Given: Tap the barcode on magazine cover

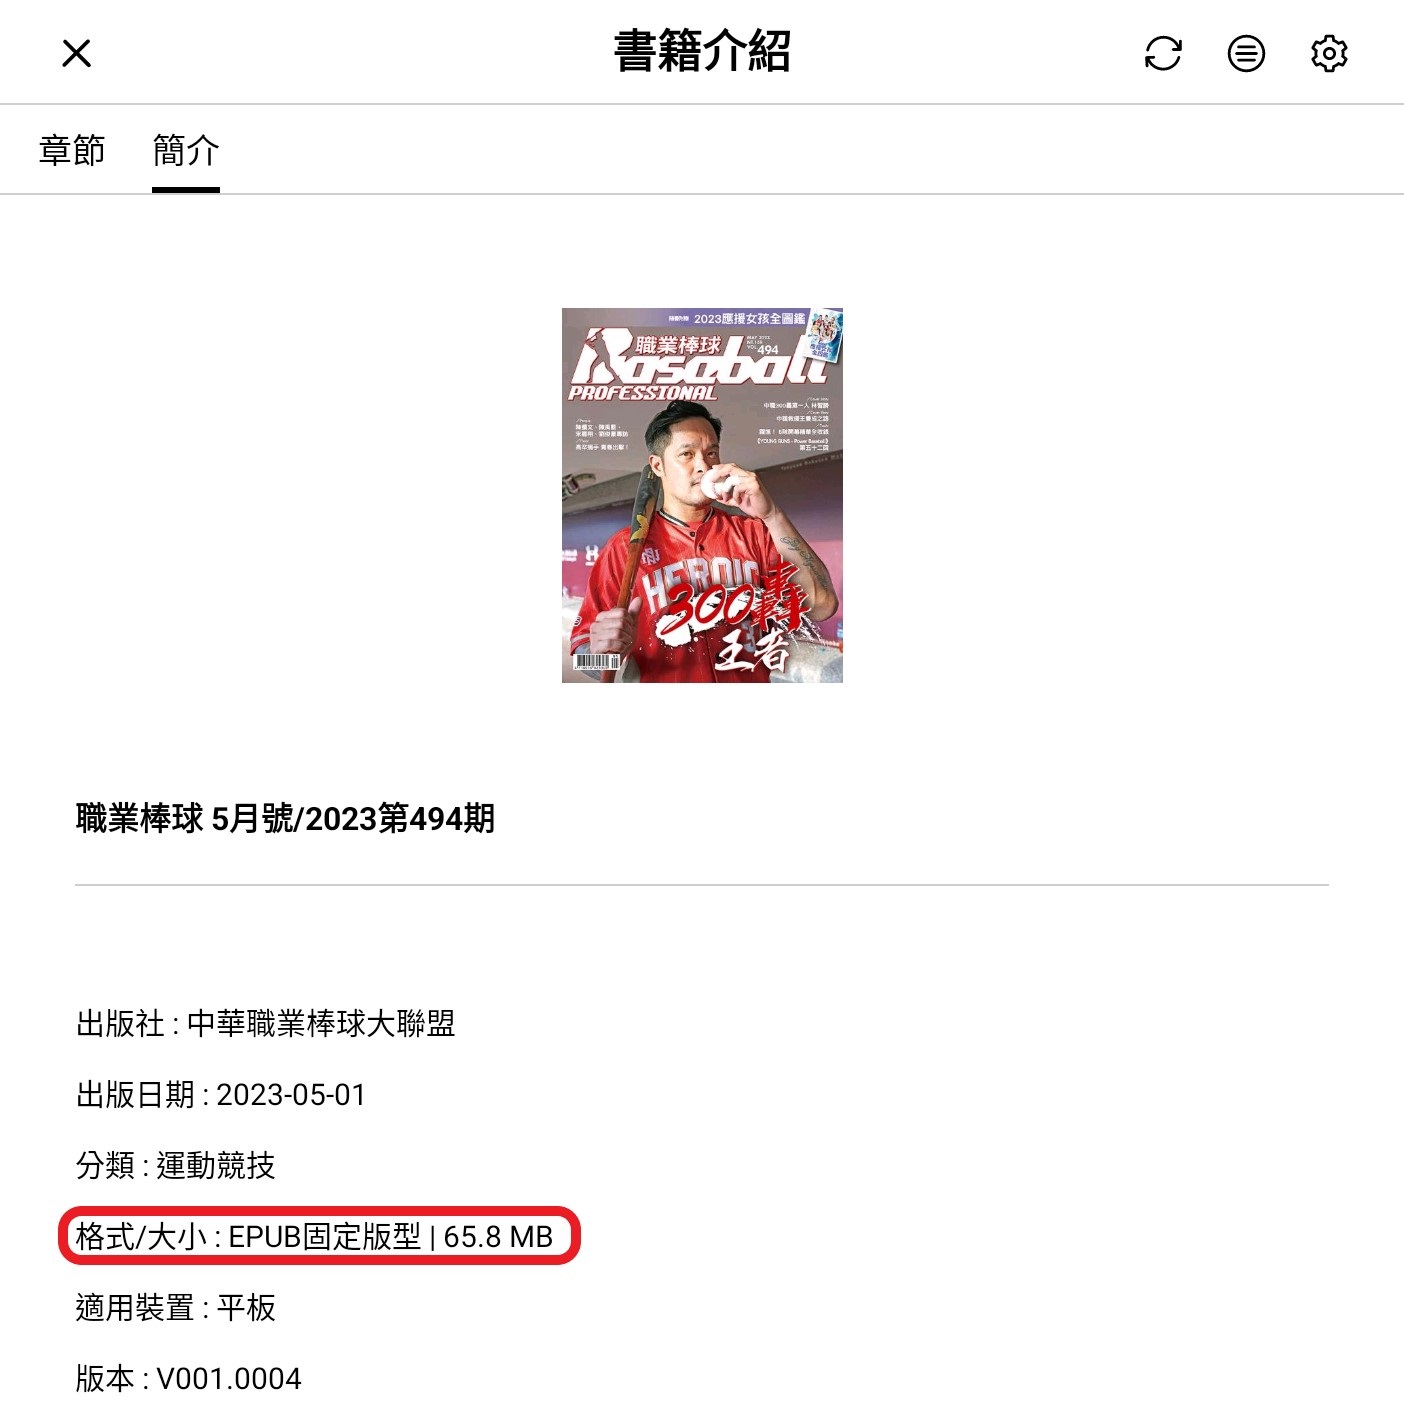Looking at the screenshot, I should [x=596, y=661].
